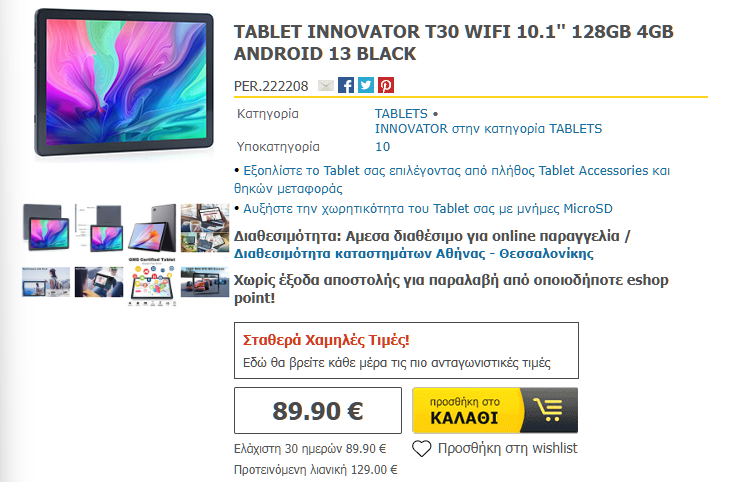Image resolution: width=750 pixels, height=482 pixels.
Task: Click Προσθήκη στη wishlist text
Action: point(507,448)
